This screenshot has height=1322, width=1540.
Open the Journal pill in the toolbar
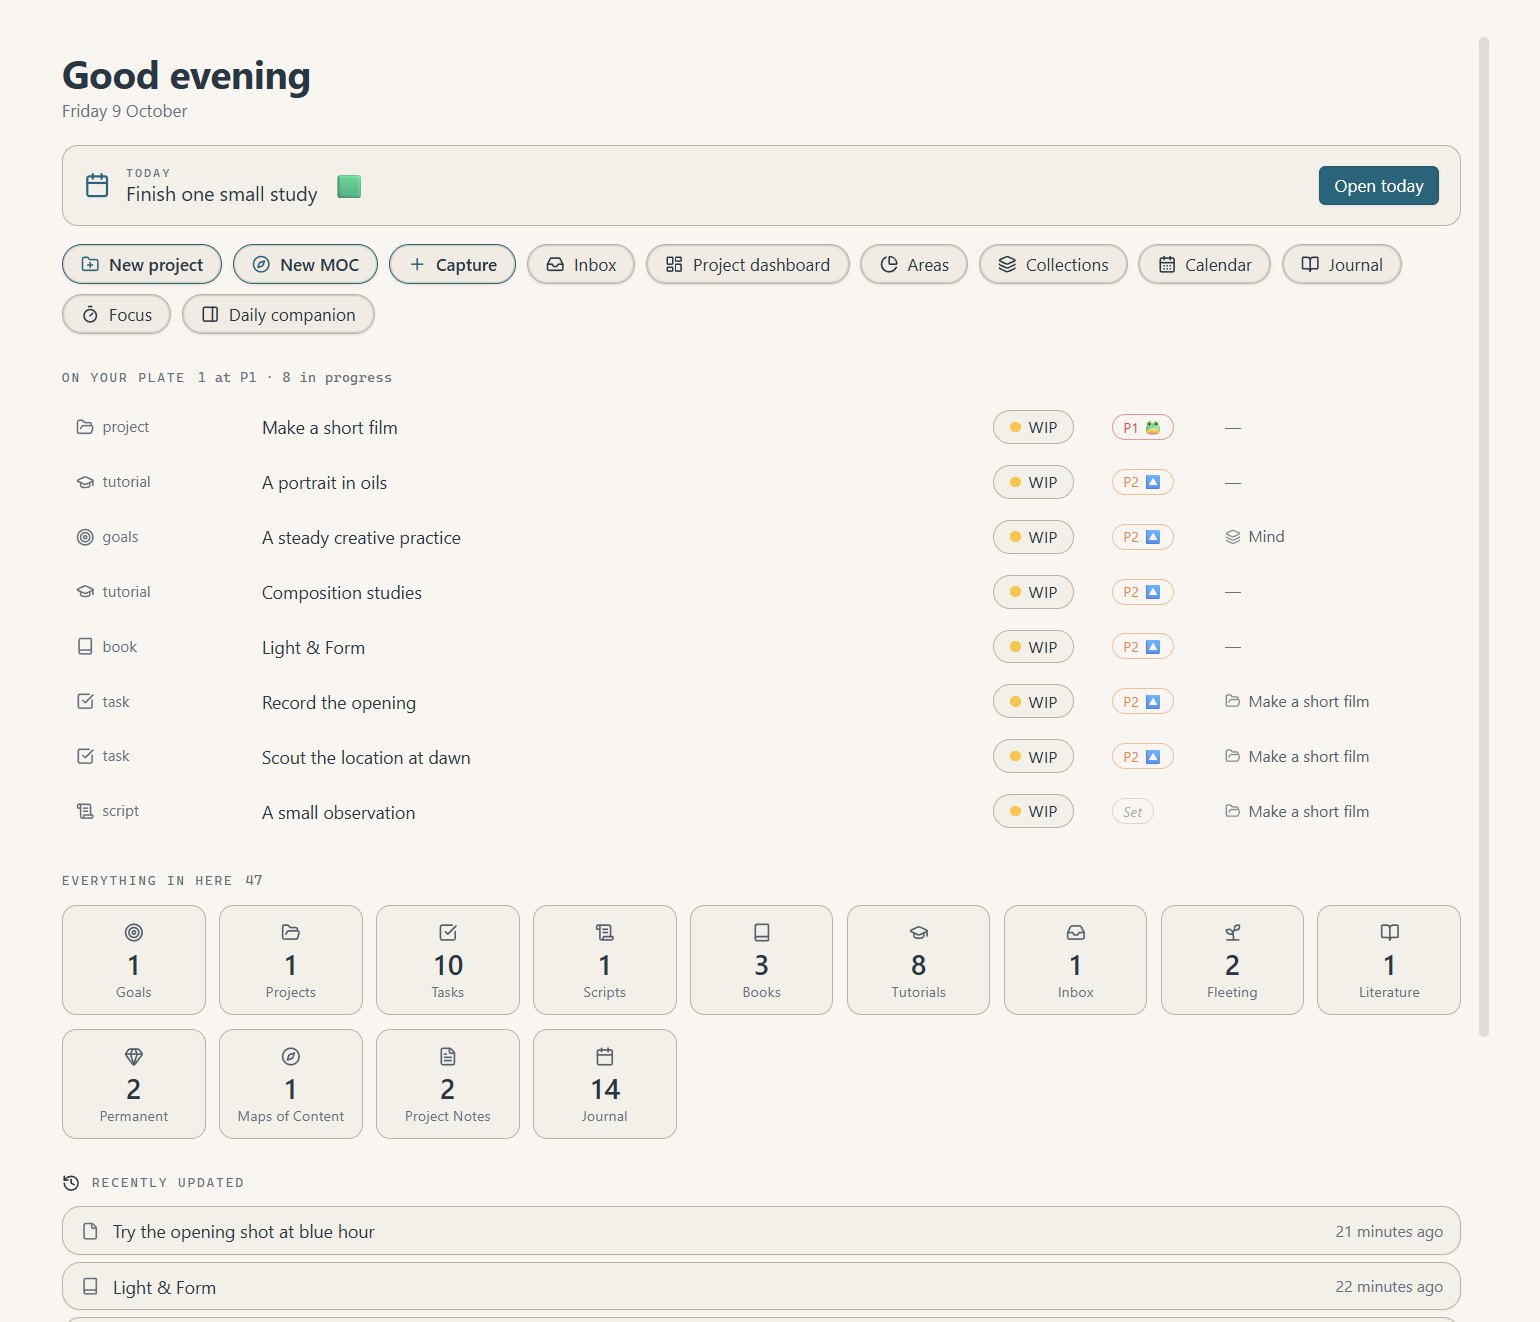pyautogui.click(x=1341, y=264)
